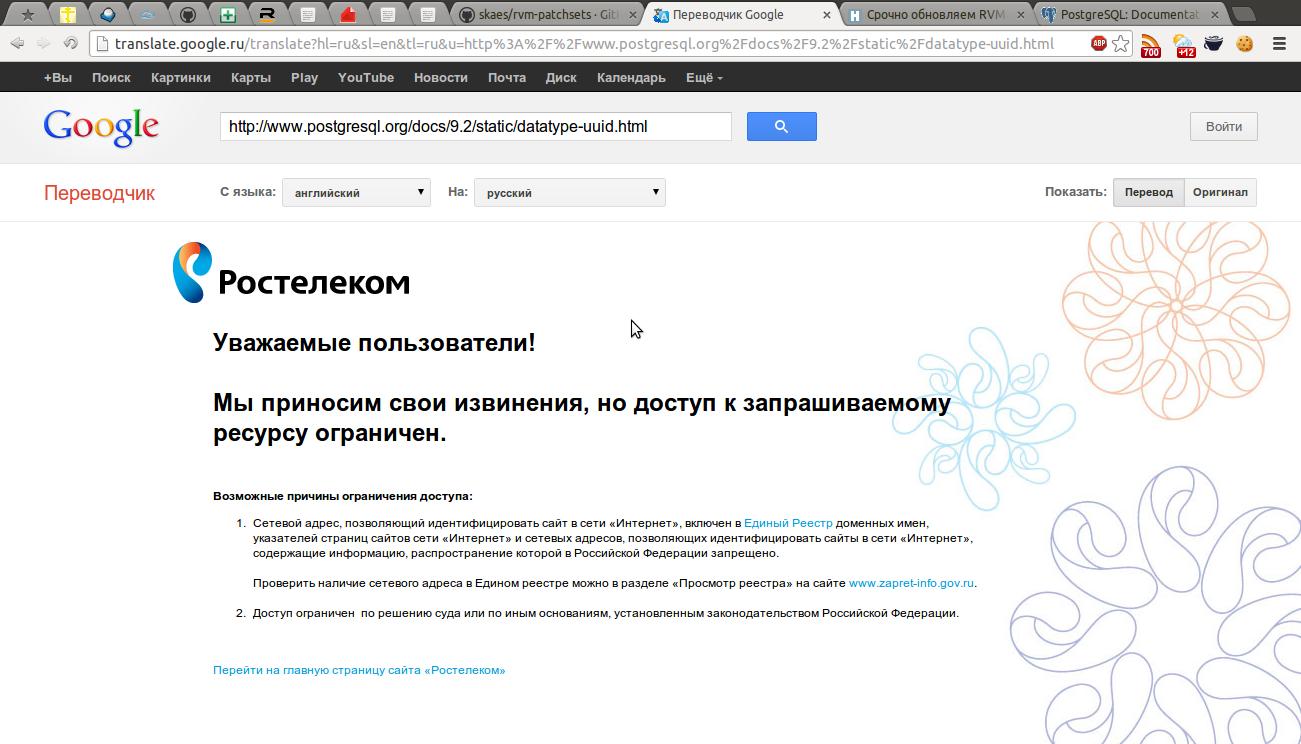
Task: Open the RSS feed extension showing 700
Action: [x=1151, y=45]
